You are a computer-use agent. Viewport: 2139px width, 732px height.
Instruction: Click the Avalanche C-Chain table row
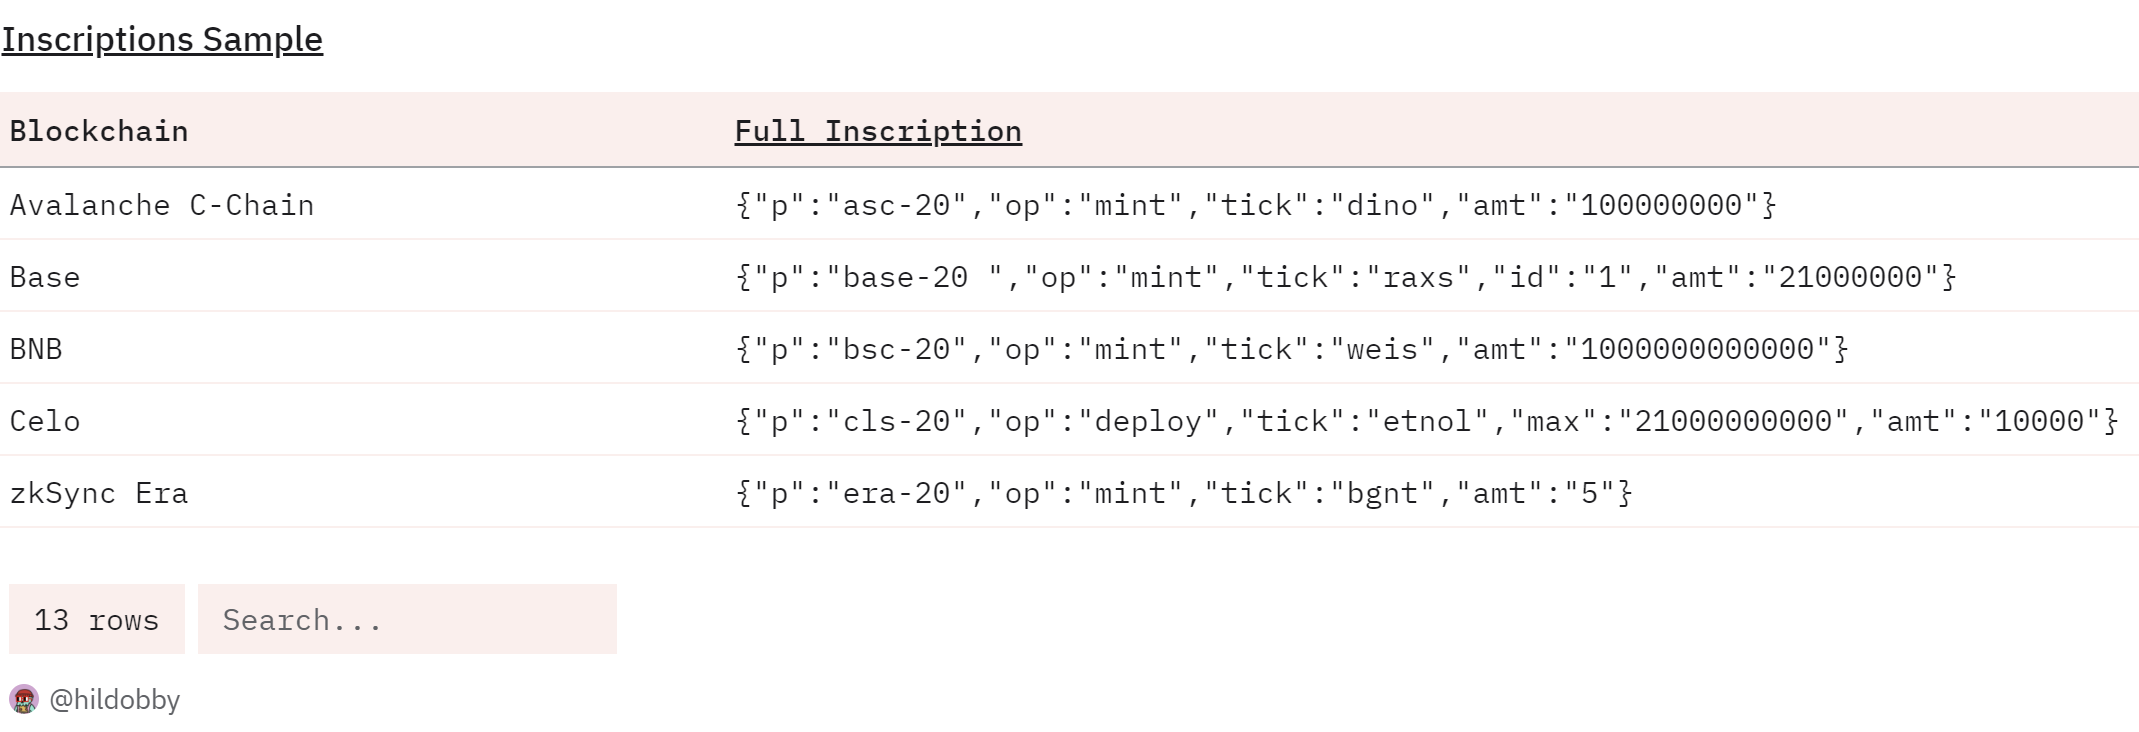[x=1069, y=204]
